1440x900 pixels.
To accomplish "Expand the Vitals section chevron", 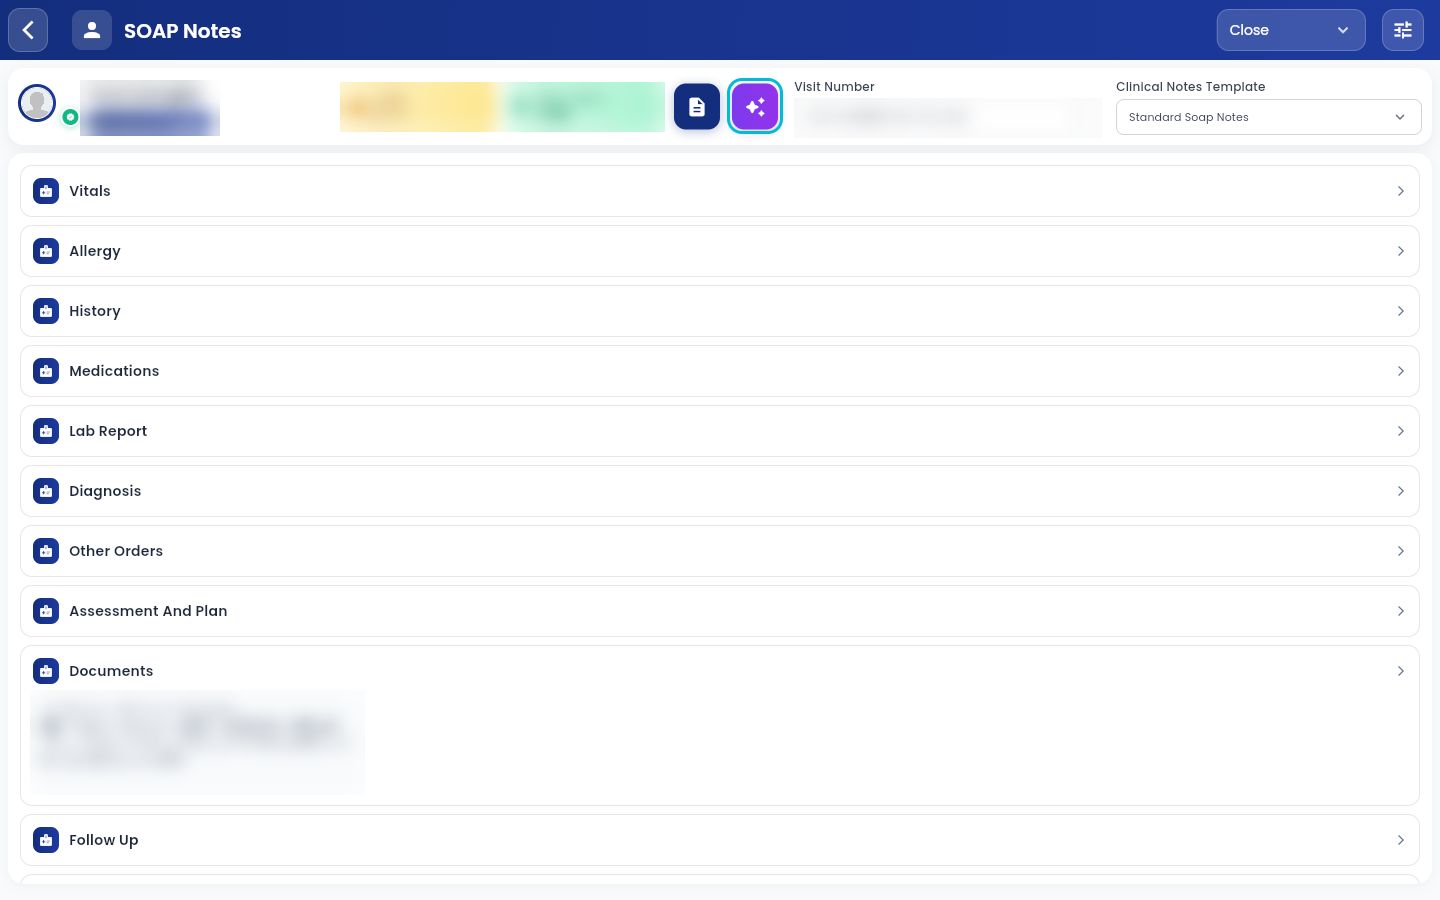I will click(1400, 191).
